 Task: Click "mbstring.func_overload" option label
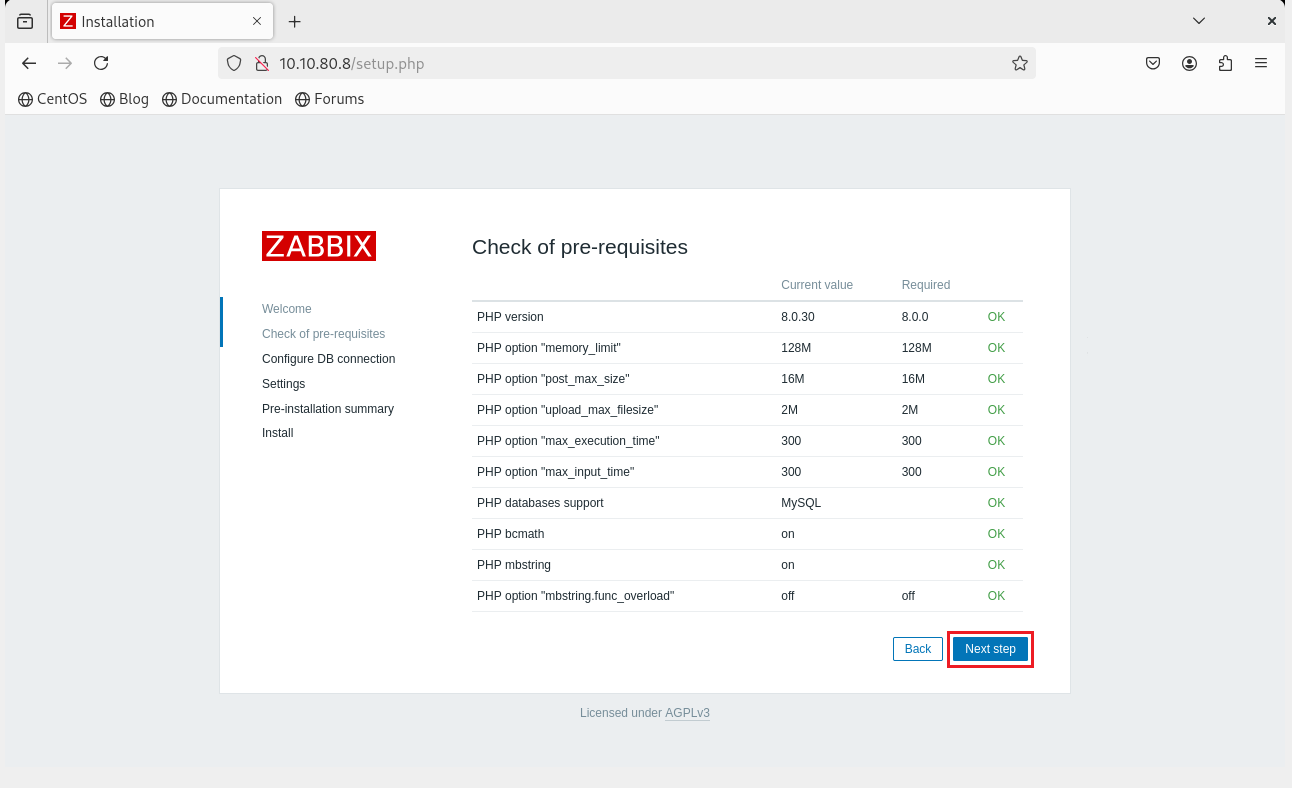(576, 596)
